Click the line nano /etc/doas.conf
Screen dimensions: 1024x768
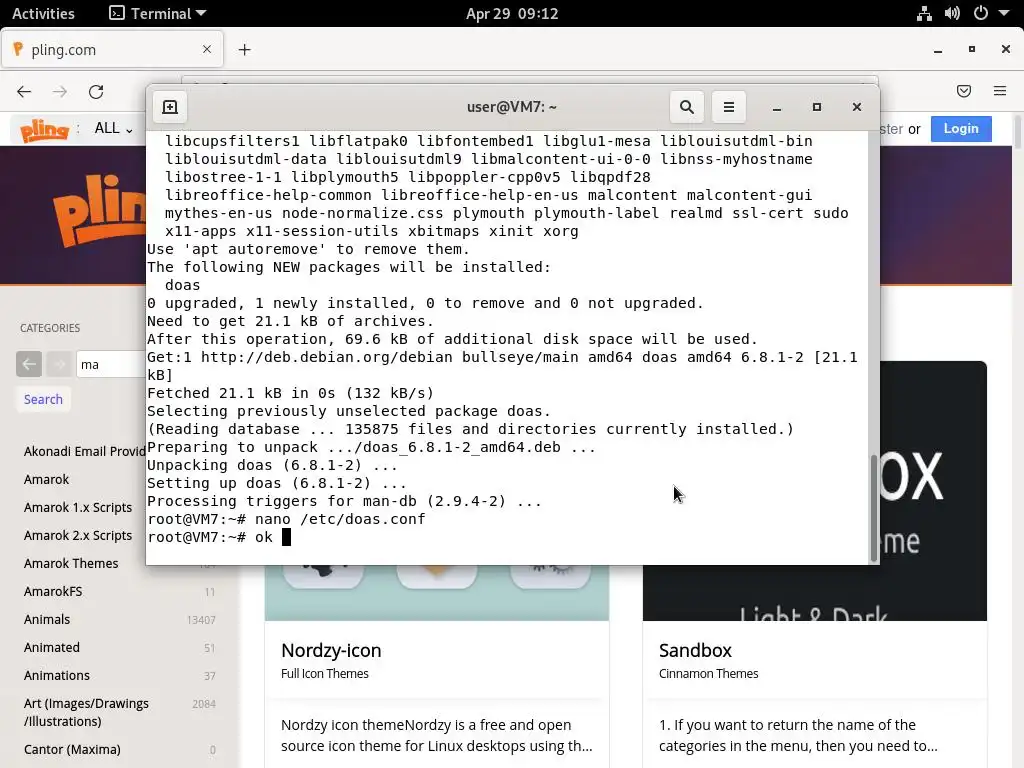click(x=286, y=519)
